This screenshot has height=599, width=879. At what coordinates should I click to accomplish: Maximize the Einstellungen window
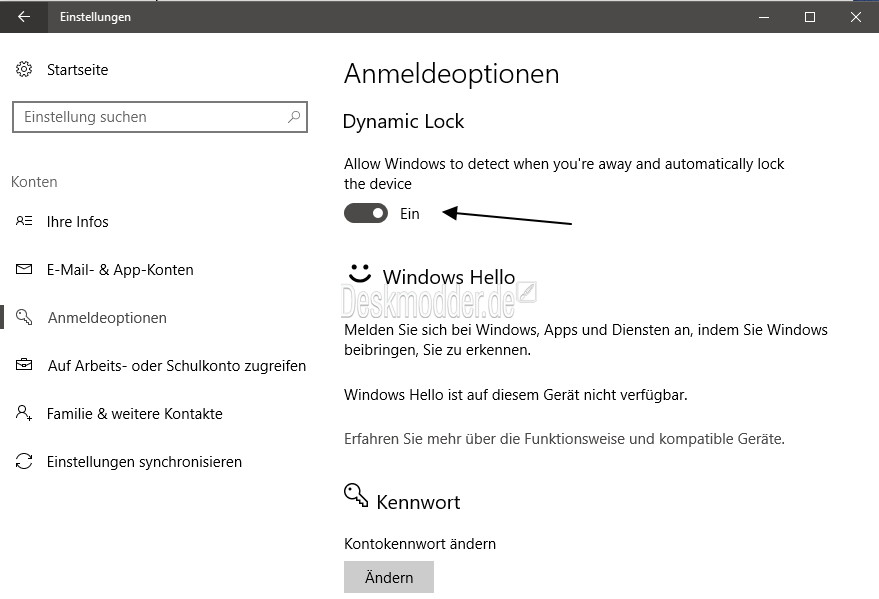point(809,17)
